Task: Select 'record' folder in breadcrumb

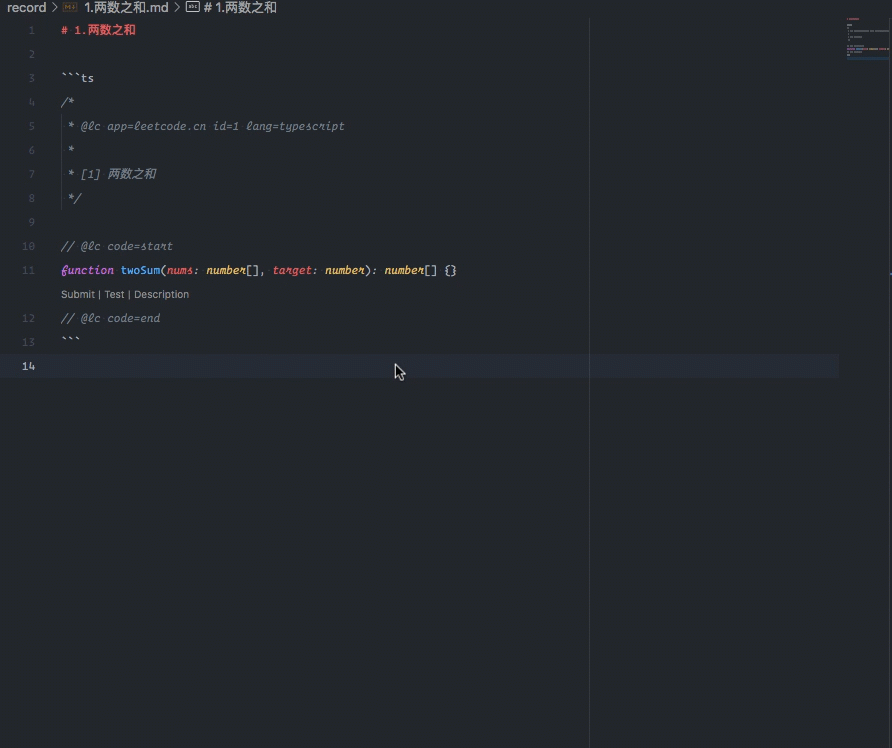Action: coord(26,7)
